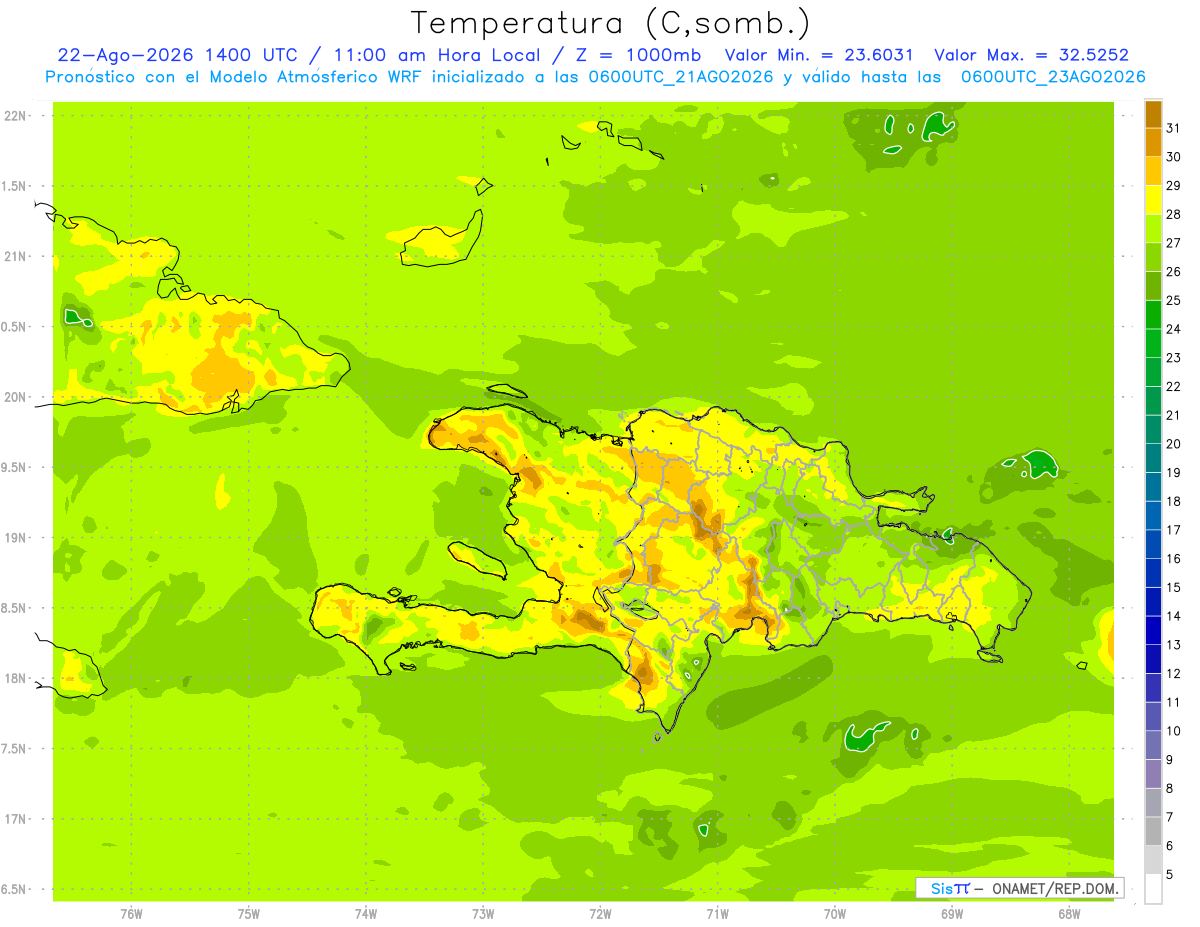Click the "27" label on the color scale
This screenshot has width=1200, height=927.
tap(1174, 243)
